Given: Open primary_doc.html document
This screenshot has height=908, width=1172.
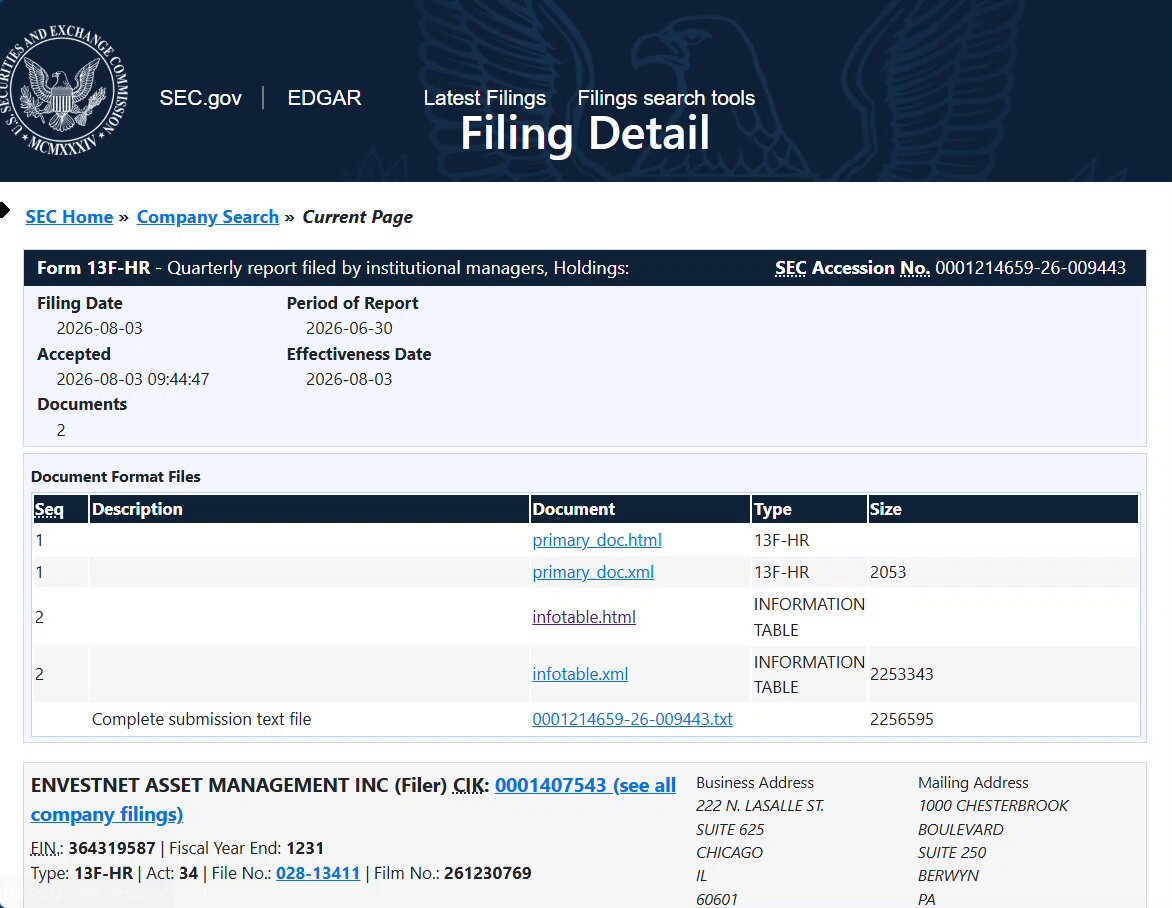Looking at the screenshot, I should coord(597,540).
